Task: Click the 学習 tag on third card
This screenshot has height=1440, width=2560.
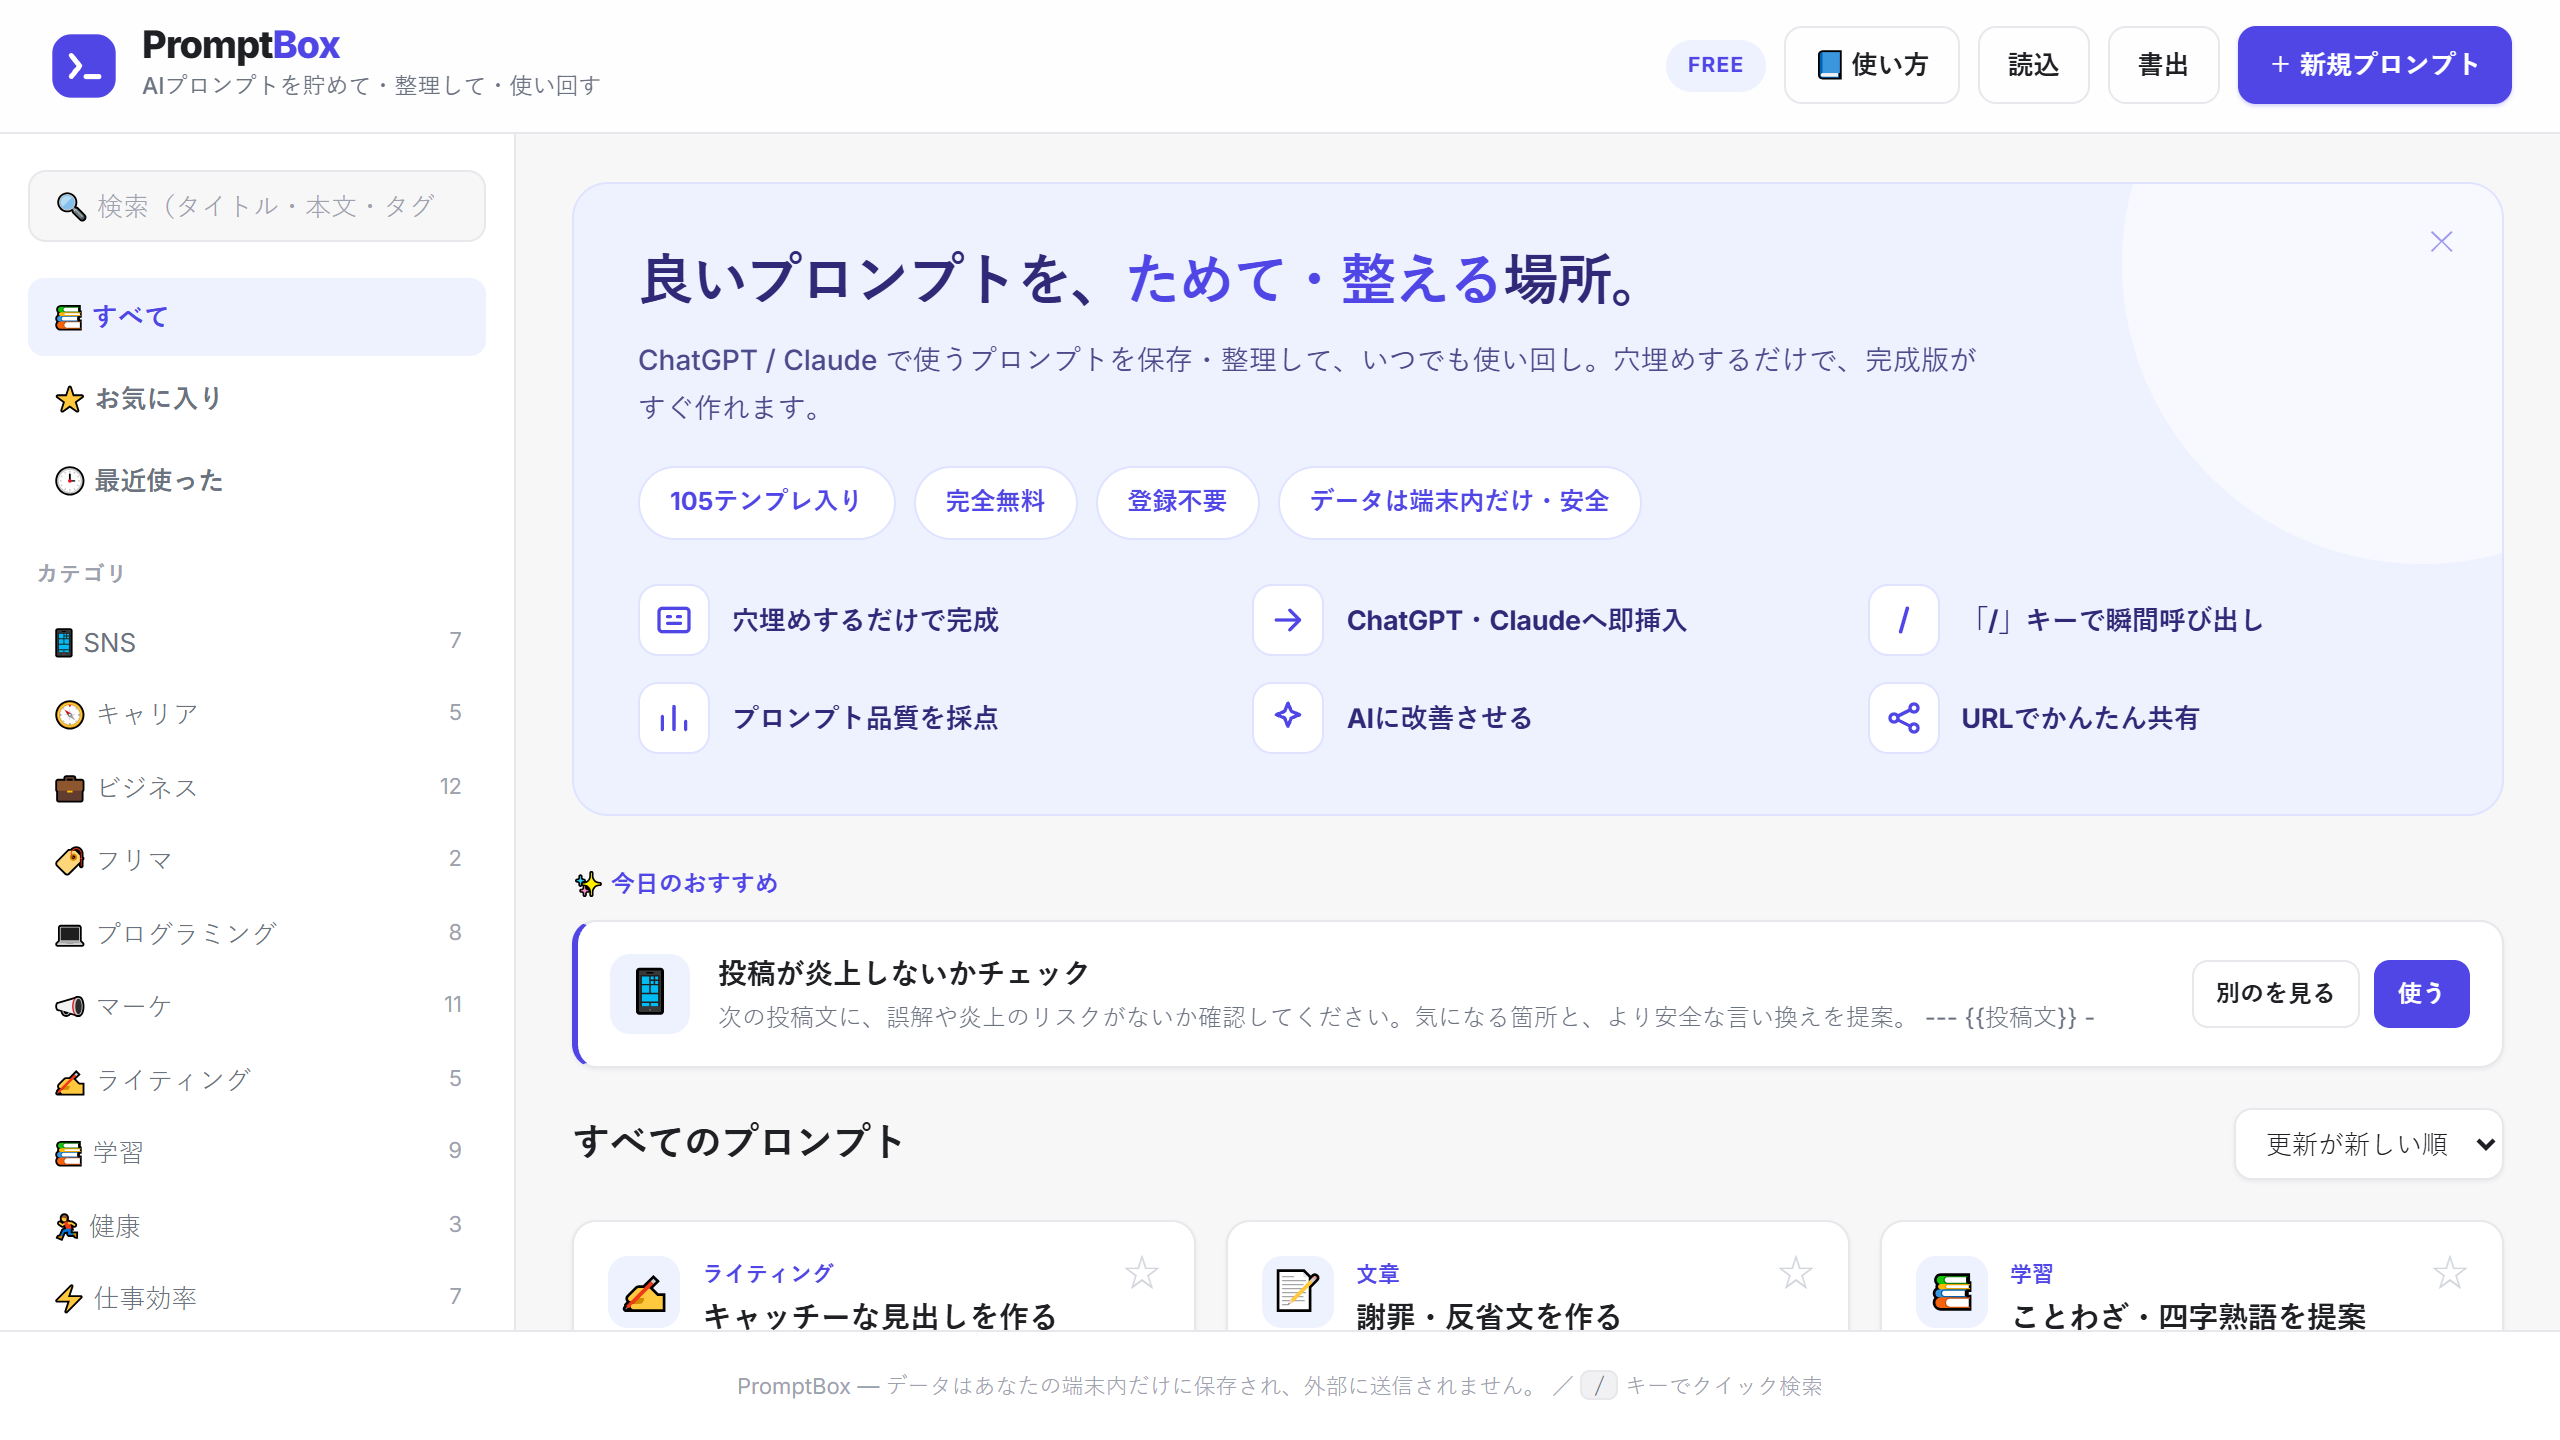Action: pyautogui.click(x=2032, y=1274)
